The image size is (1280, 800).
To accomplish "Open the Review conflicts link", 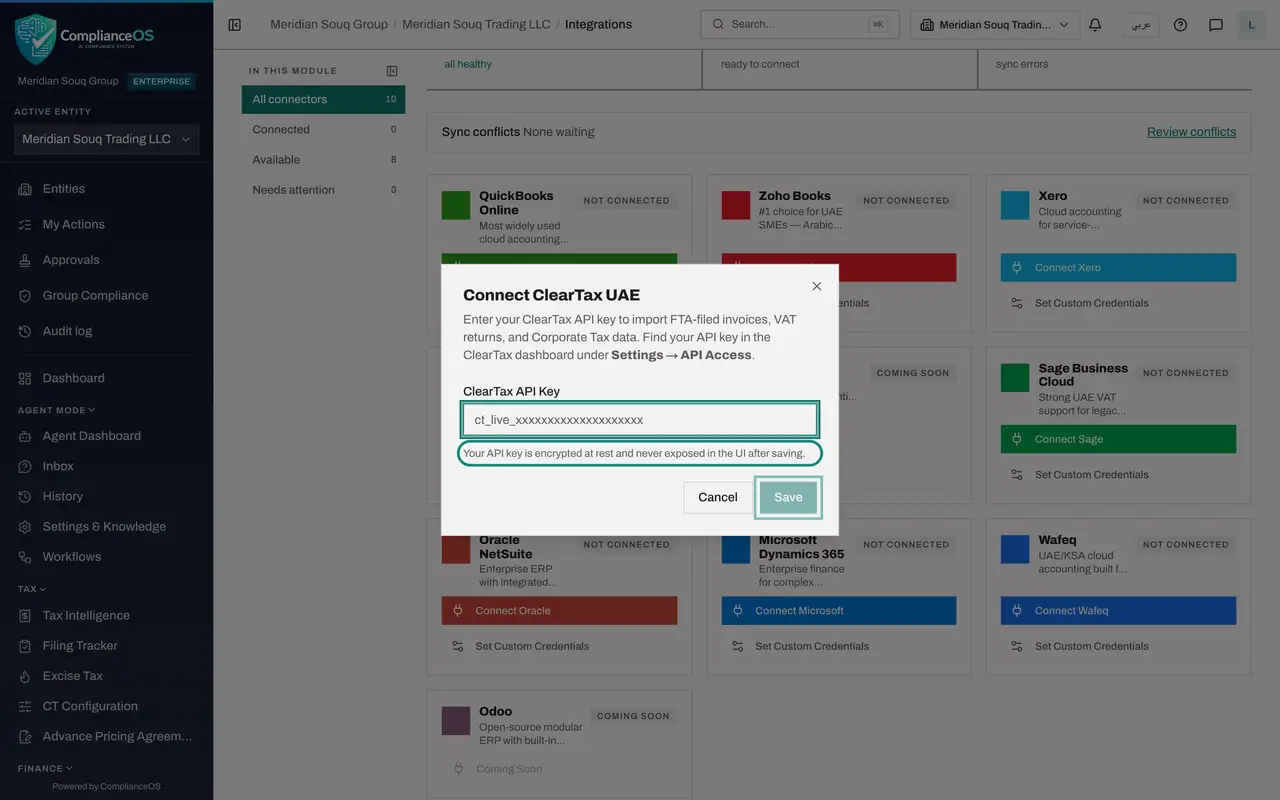I will (x=1191, y=132).
